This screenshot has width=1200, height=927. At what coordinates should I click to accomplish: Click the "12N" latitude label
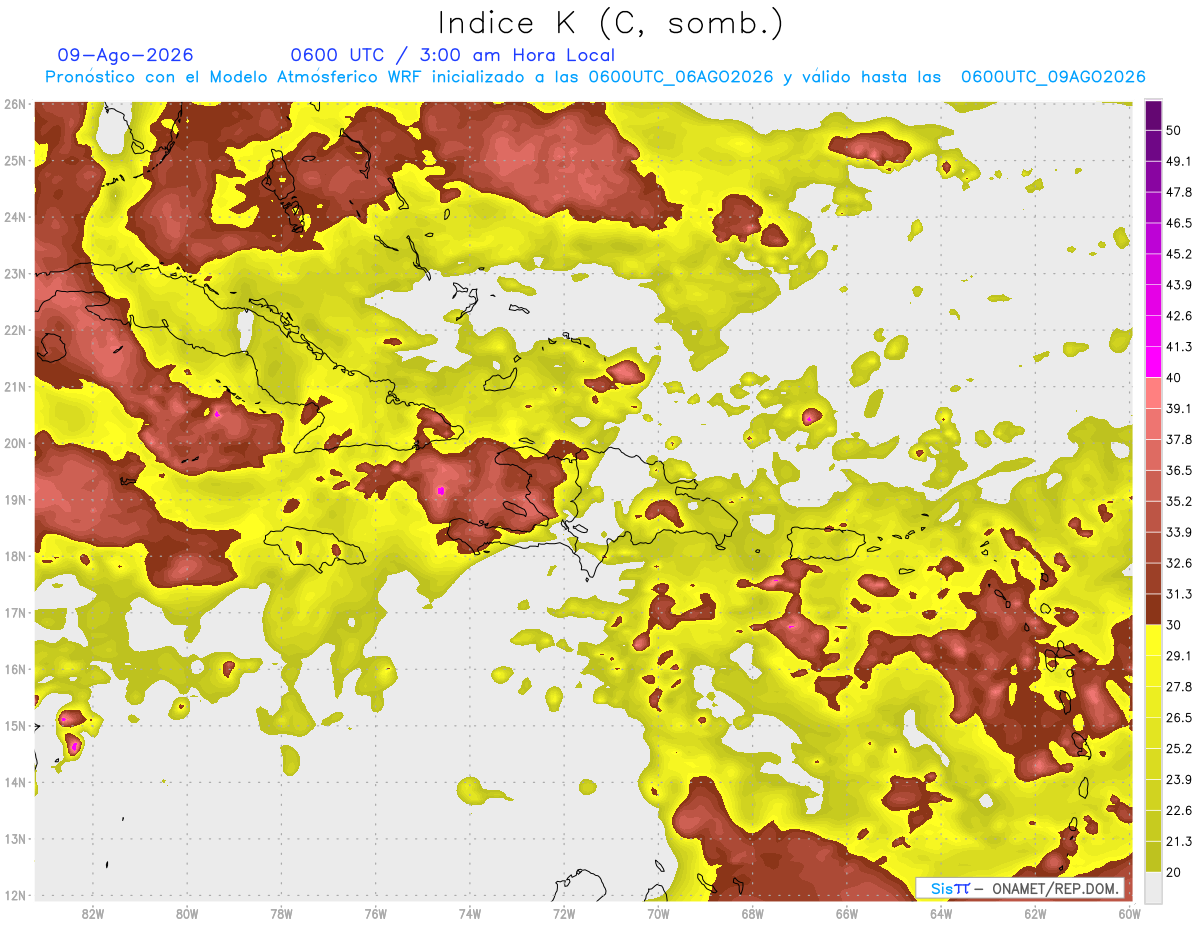click(x=15, y=895)
